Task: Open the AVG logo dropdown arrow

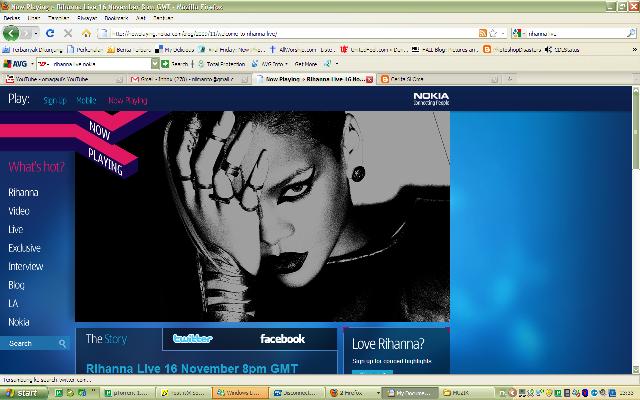Action: coord(32,64)
